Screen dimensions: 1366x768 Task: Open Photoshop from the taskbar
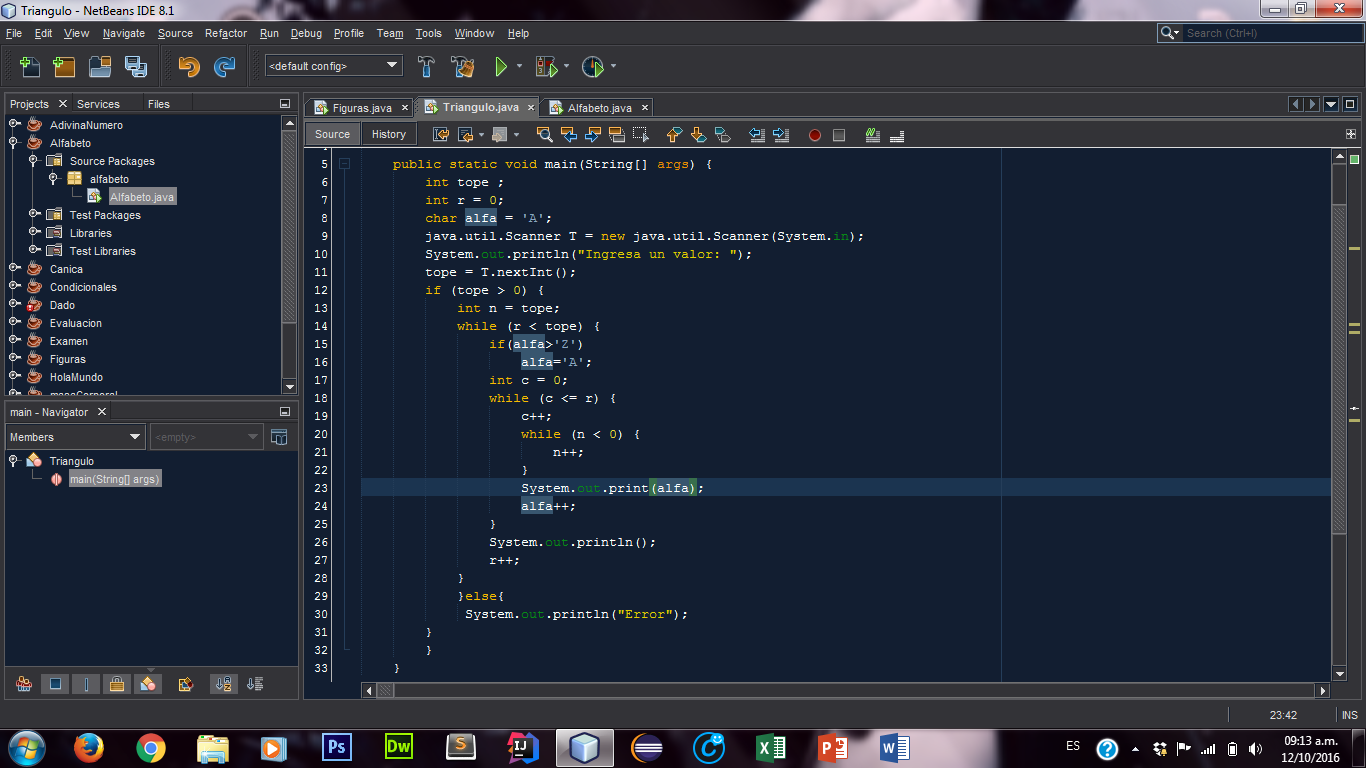[x=337, y=747]
